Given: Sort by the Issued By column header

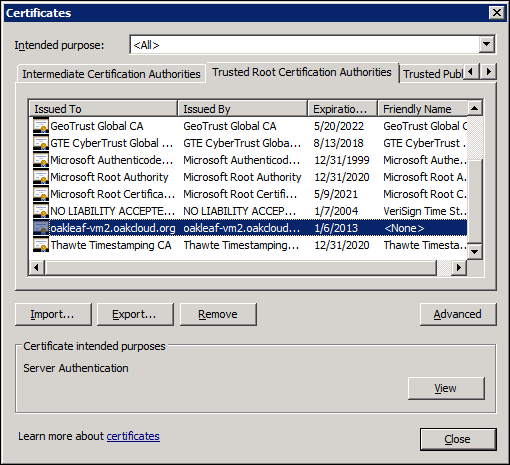Looking at the screenshot, I should pos(242,109).
